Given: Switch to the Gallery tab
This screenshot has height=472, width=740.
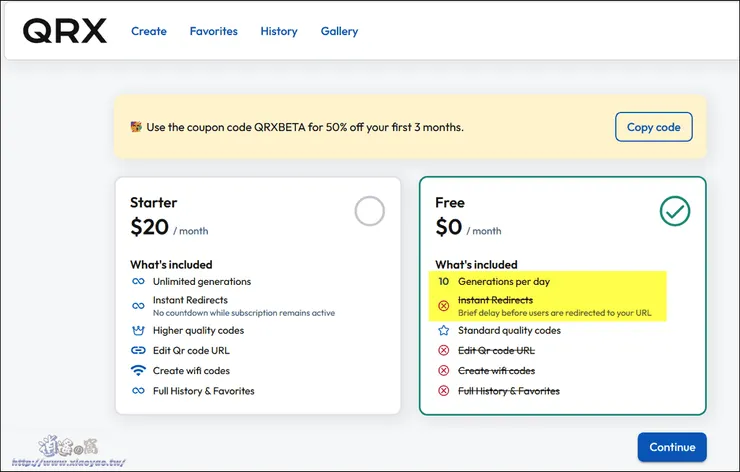Looking at the screenshot, I should pyautogui.click(x=339, y=31).
